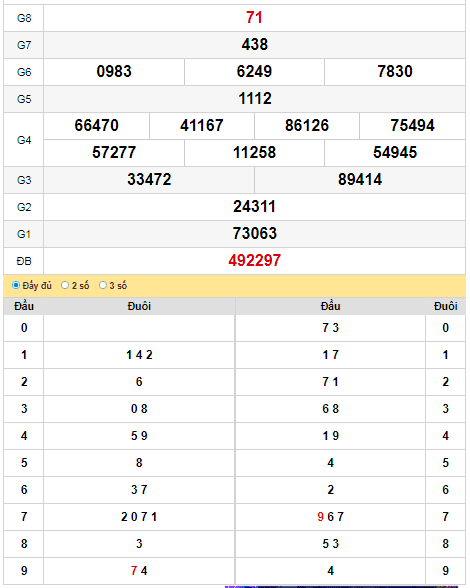Click the G6 result 6249
The image size is (470, 588).
pyautogui.click(x=254, y=72)
